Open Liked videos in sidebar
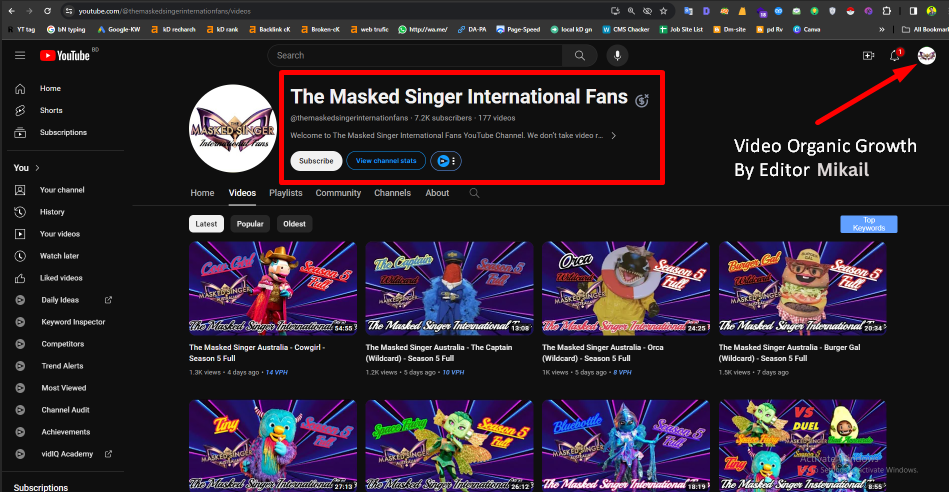 (61, 278)
